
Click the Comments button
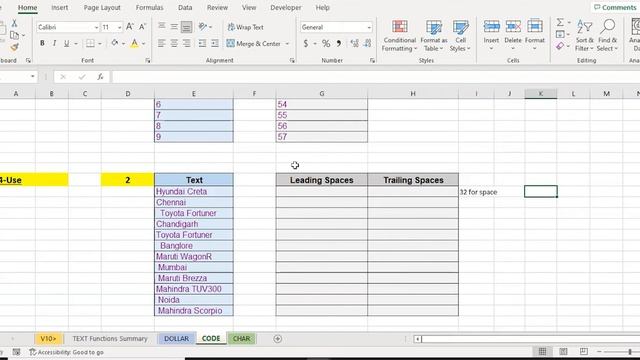pos(615,7)
